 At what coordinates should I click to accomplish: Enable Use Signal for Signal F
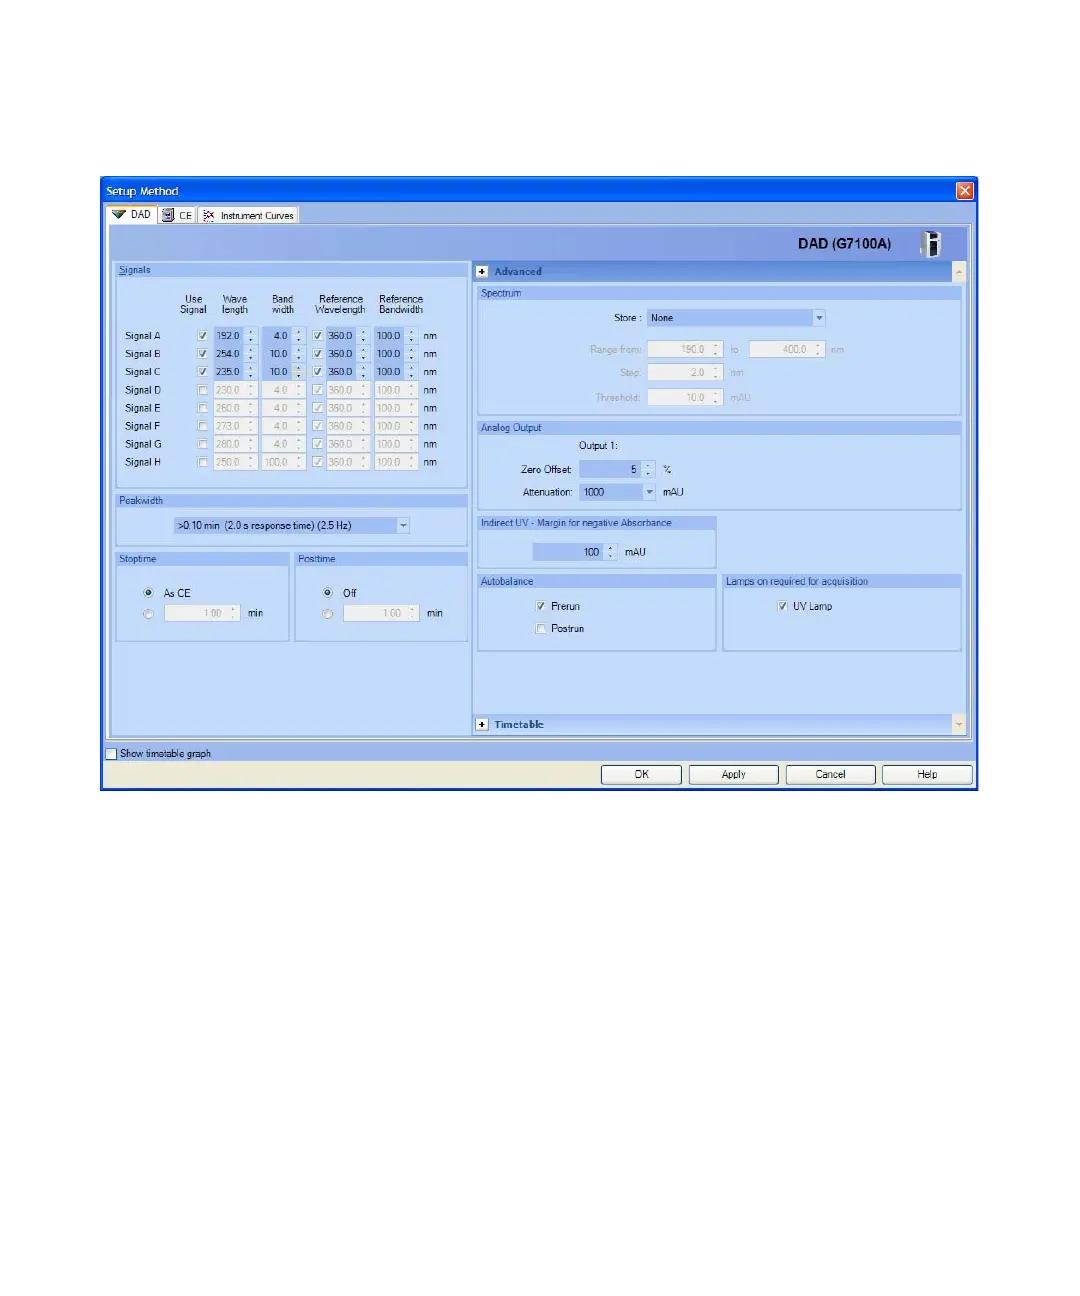coord(203,426)
